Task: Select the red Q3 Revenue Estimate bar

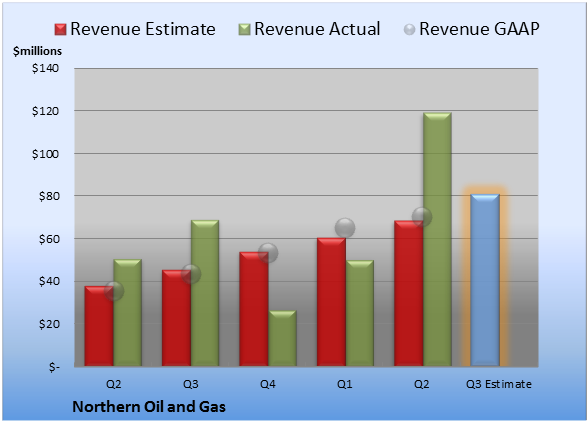Action: tap(176, 318)
